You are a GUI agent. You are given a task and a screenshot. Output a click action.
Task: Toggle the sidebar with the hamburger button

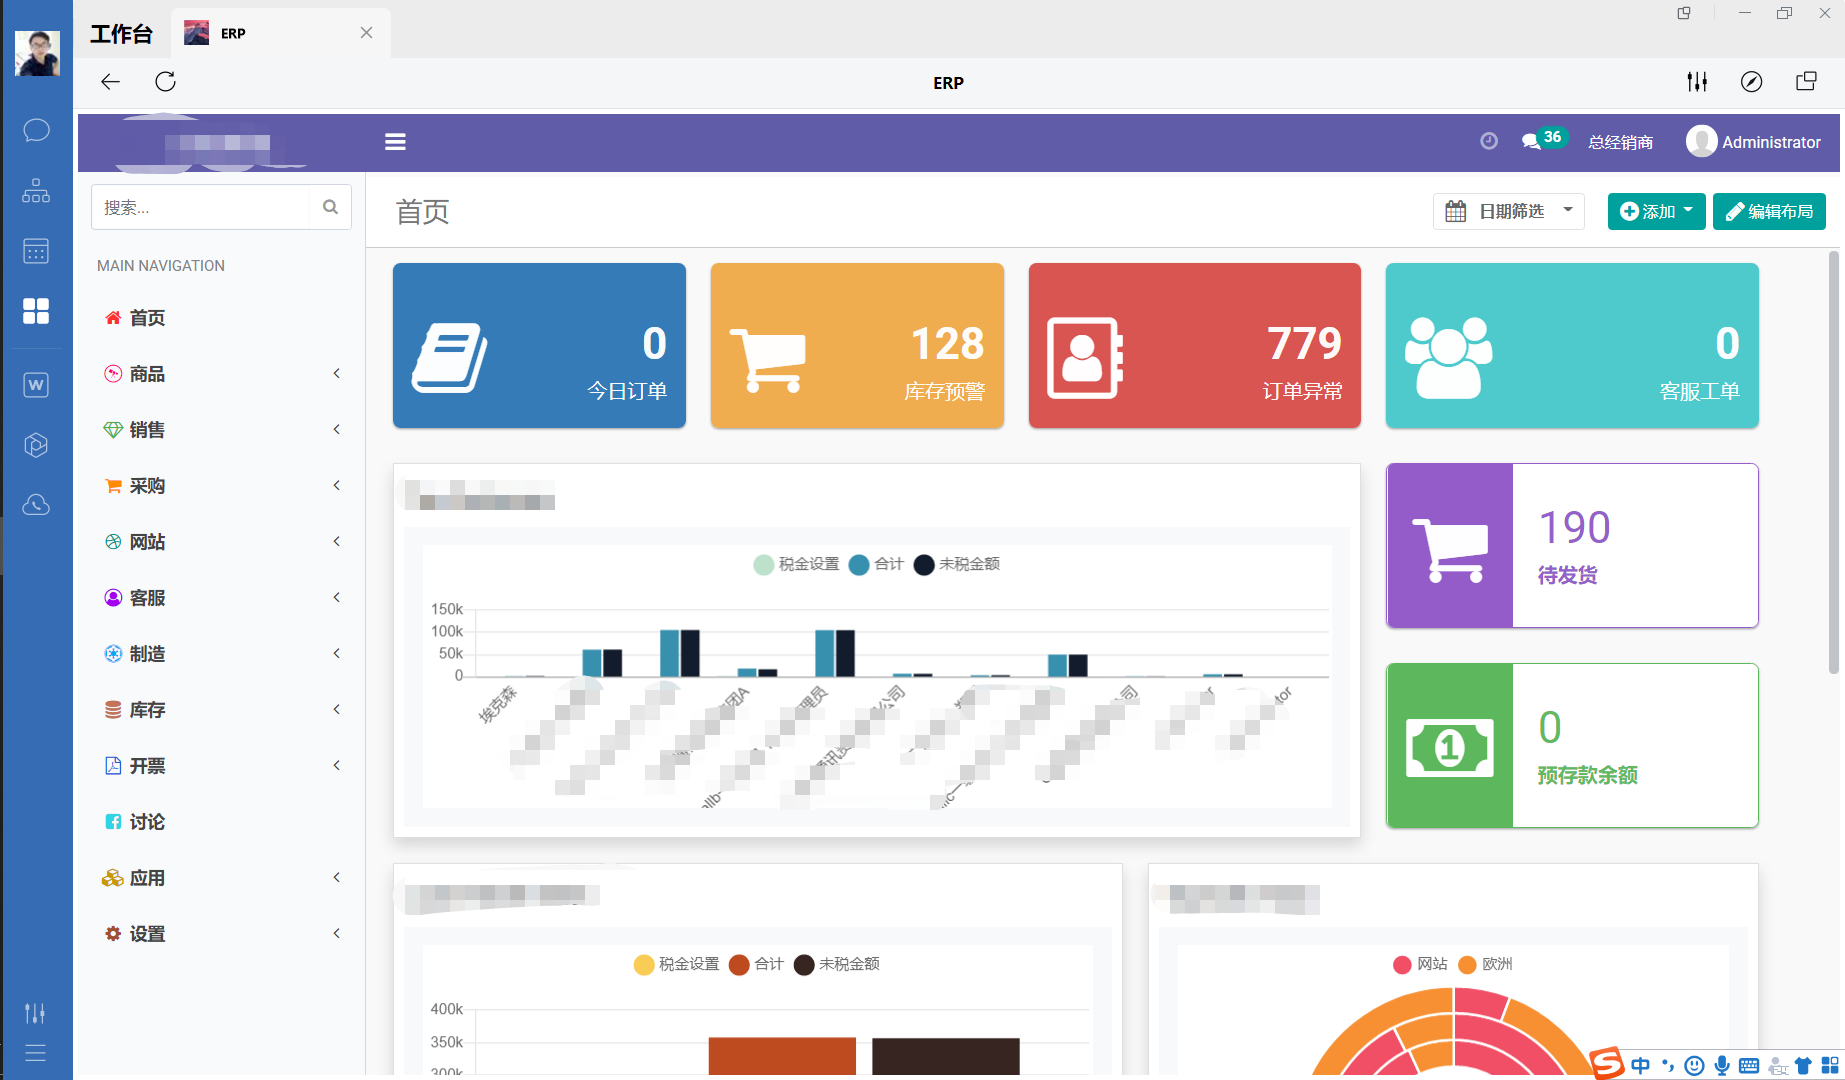(395, 142)
